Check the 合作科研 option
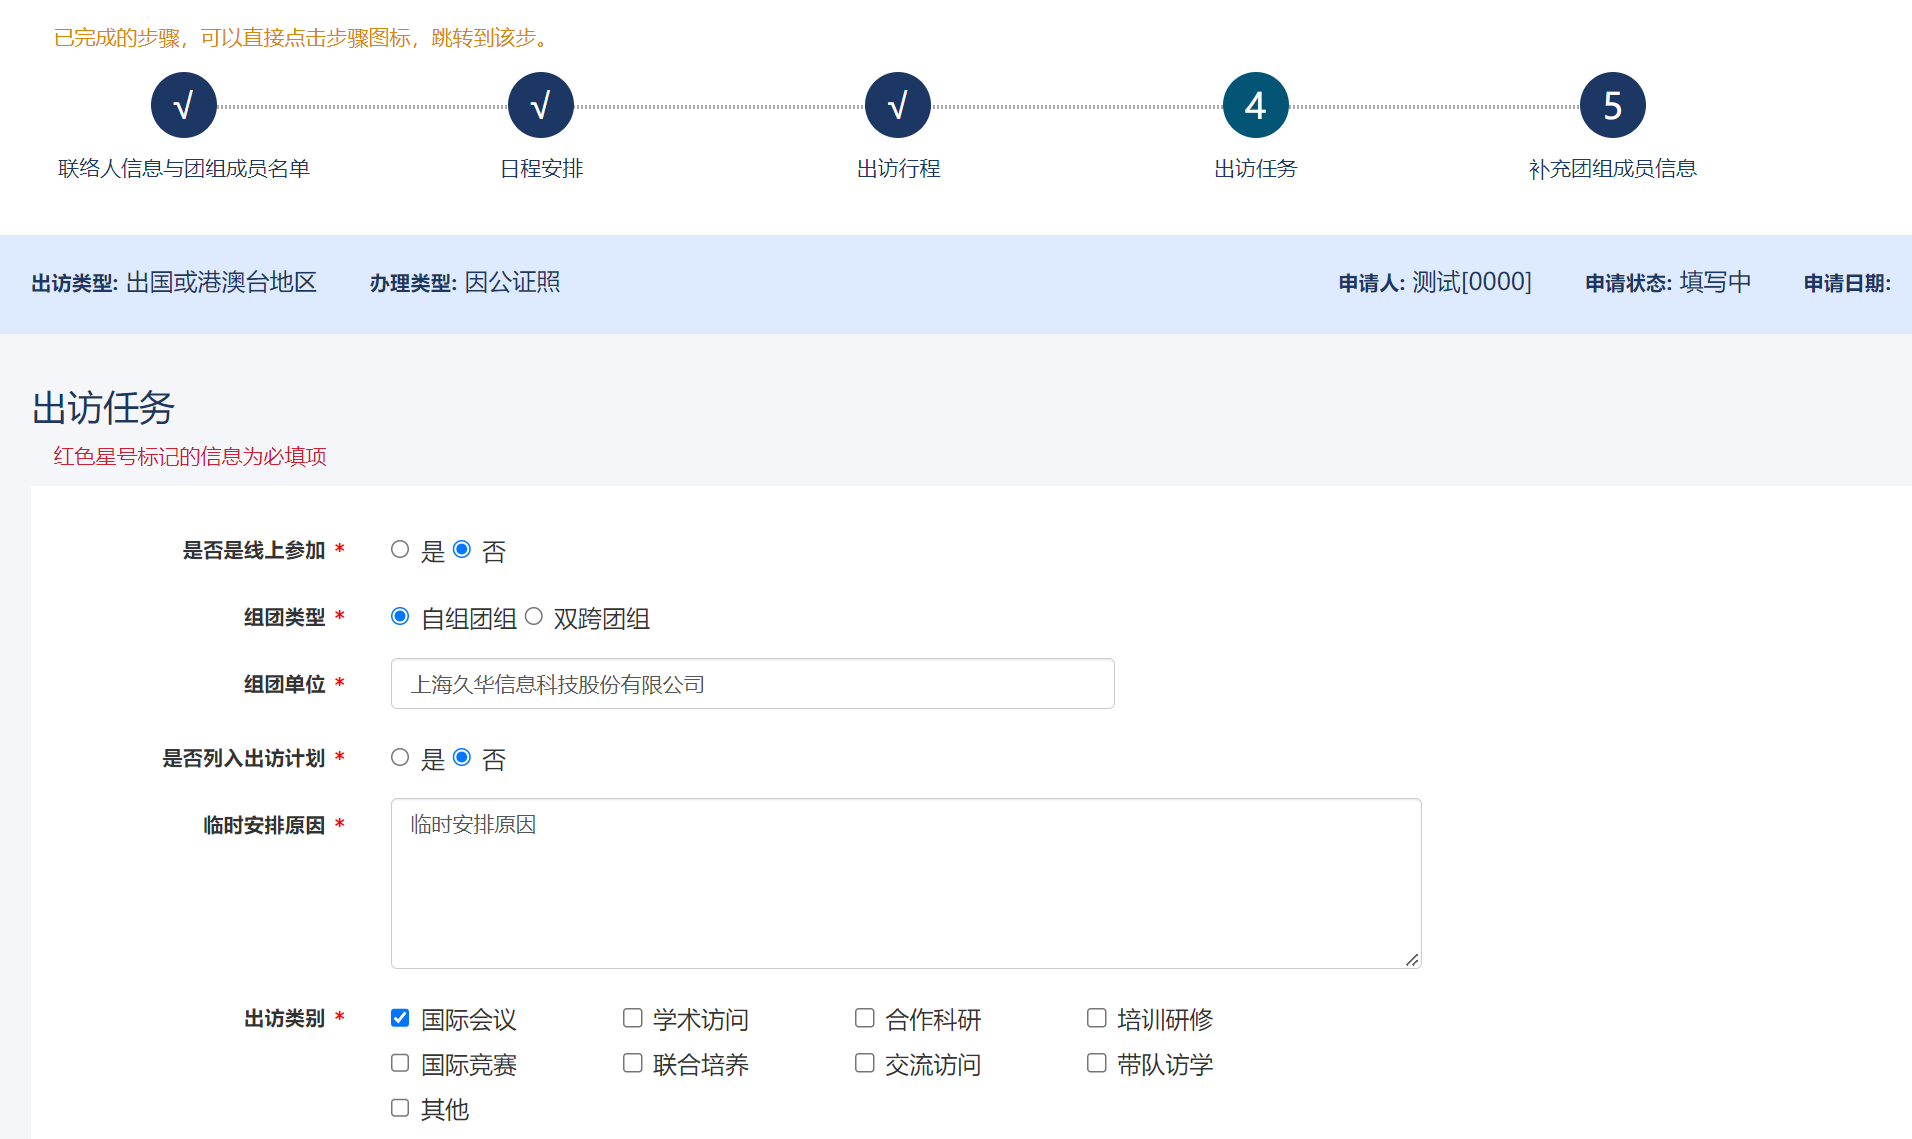 click(x=864, y=1018)
